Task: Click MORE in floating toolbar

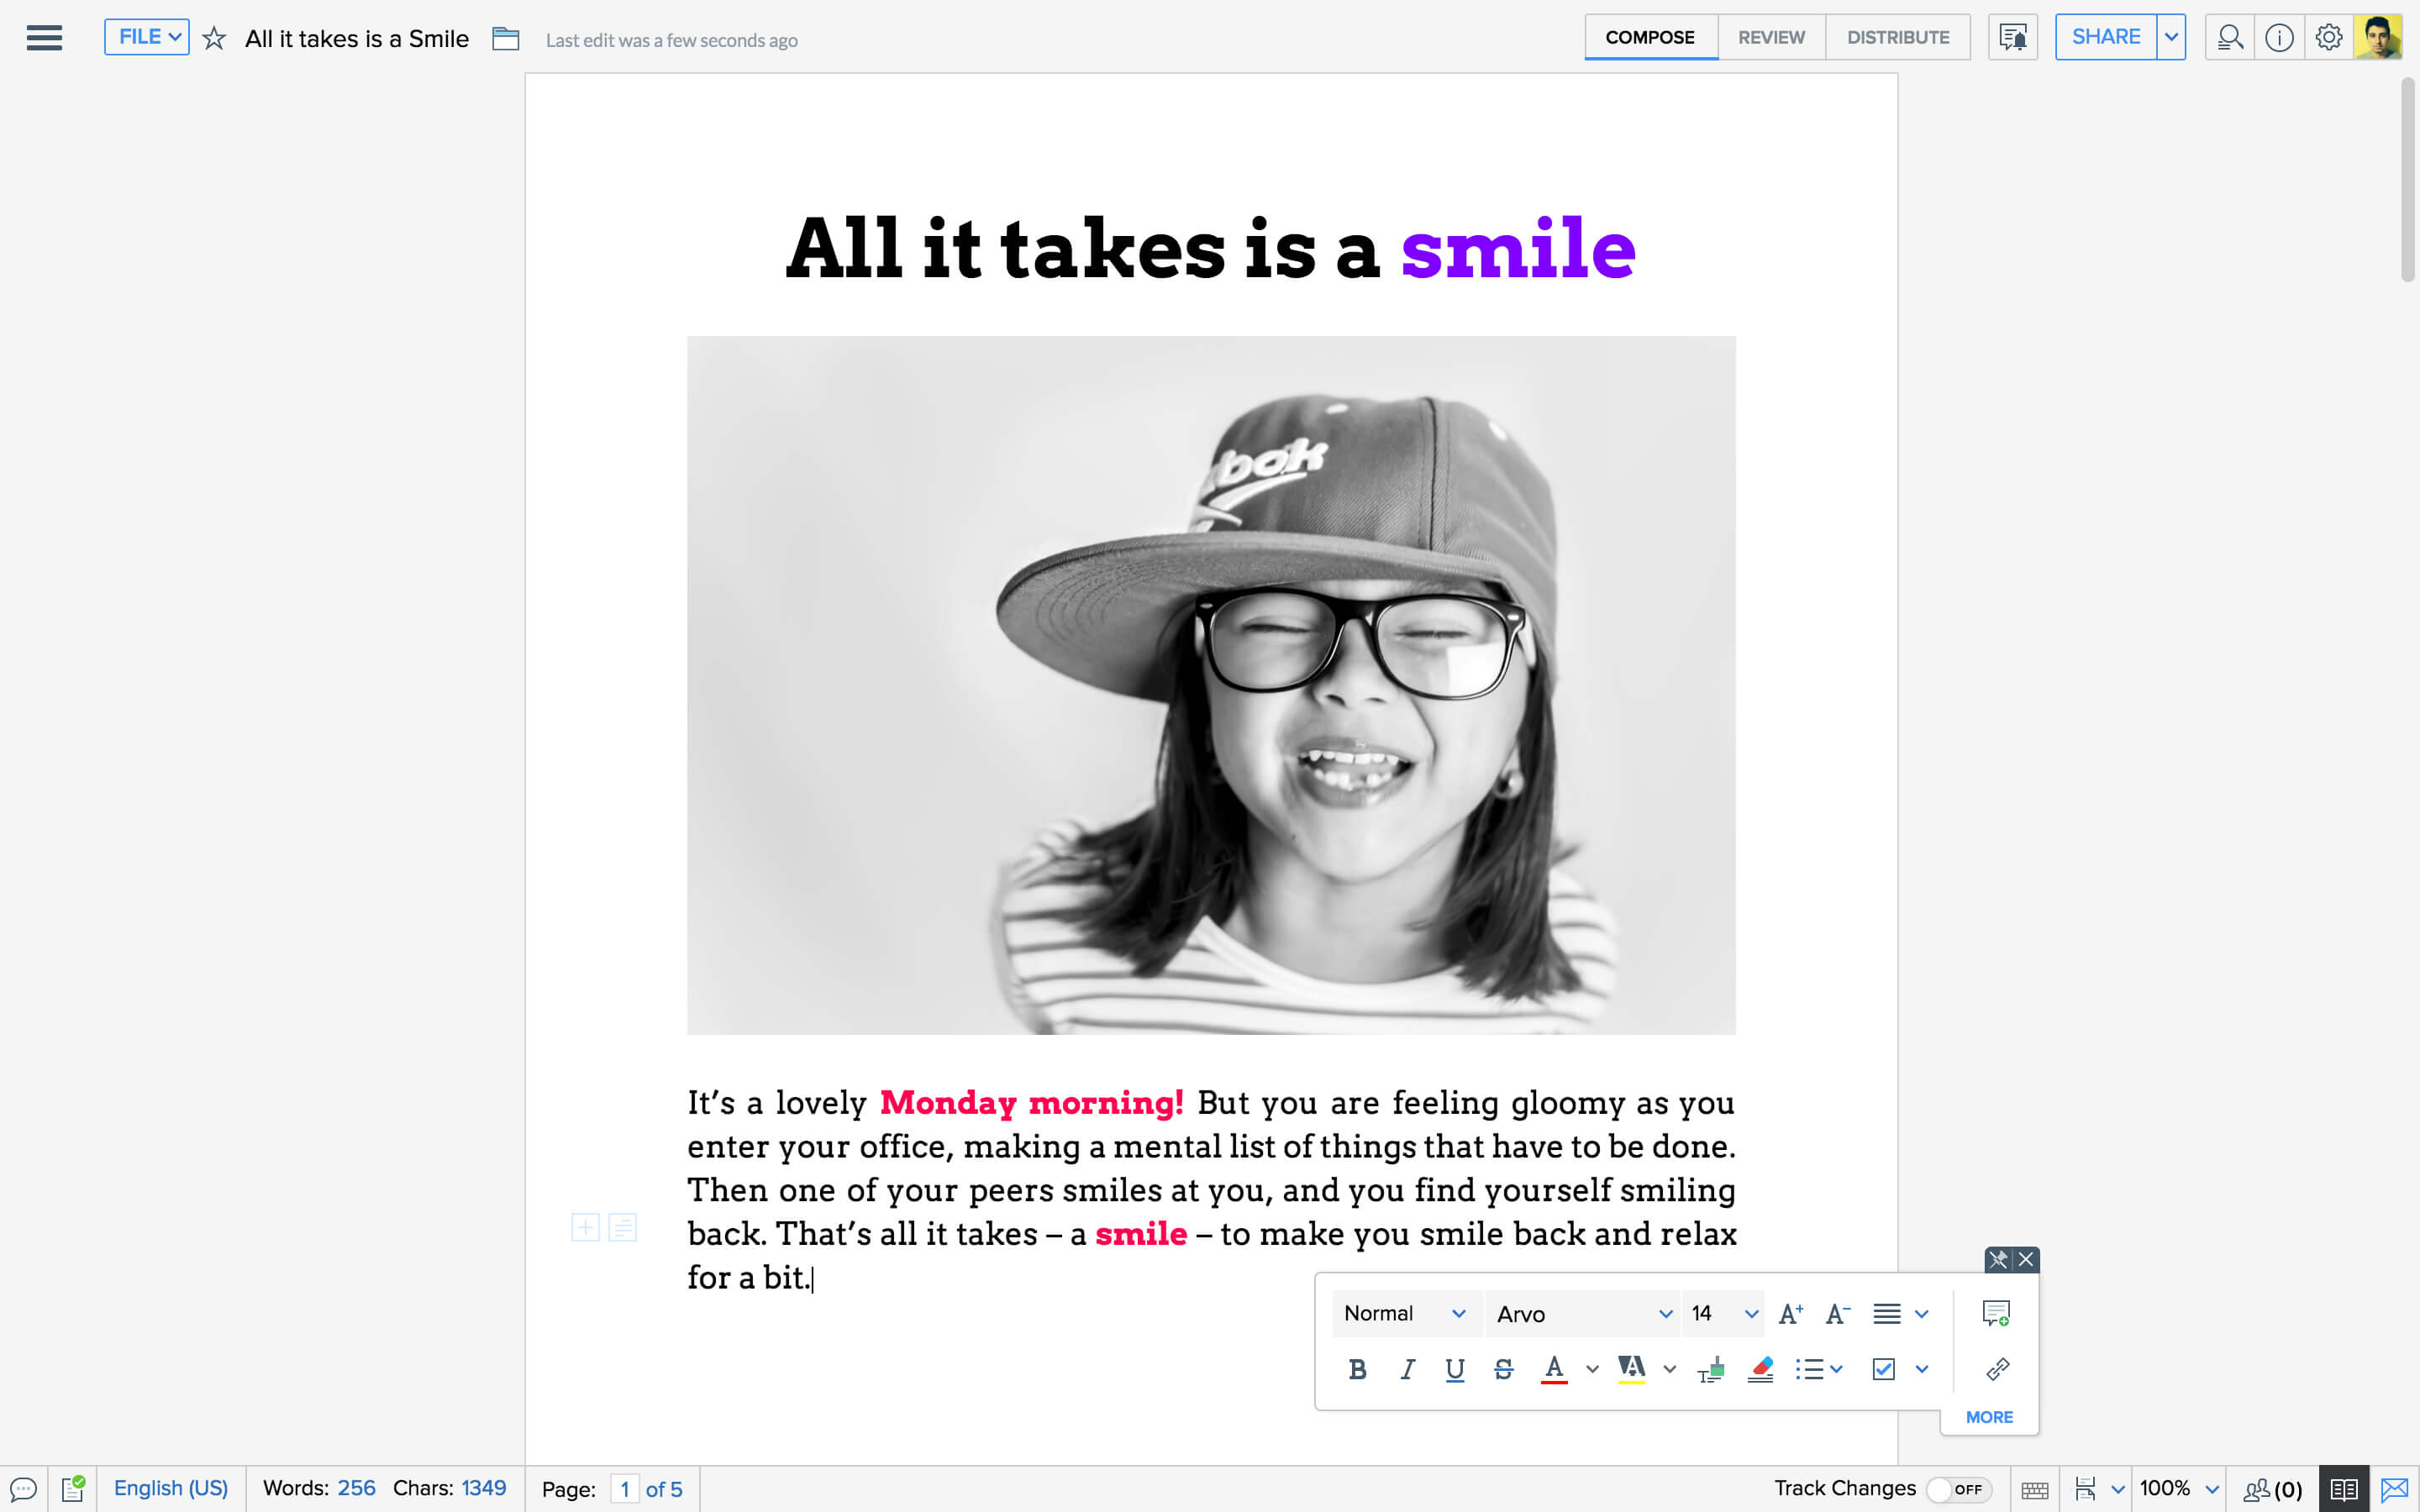Action: click(x=1989, y=1417)
